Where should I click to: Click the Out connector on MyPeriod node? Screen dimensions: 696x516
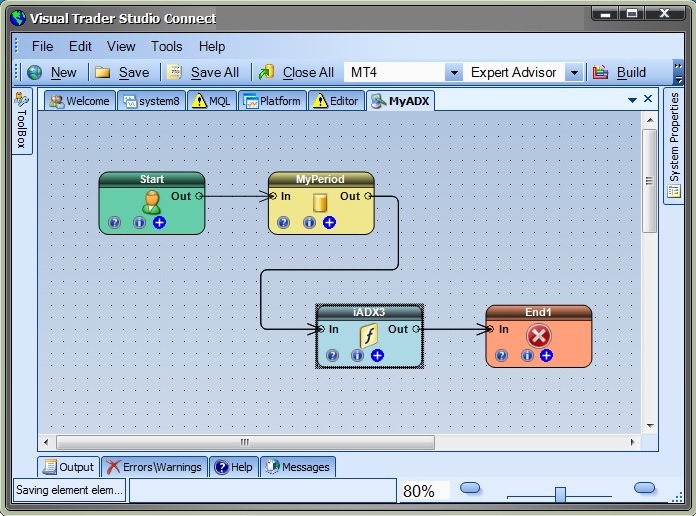coord(368,196)
